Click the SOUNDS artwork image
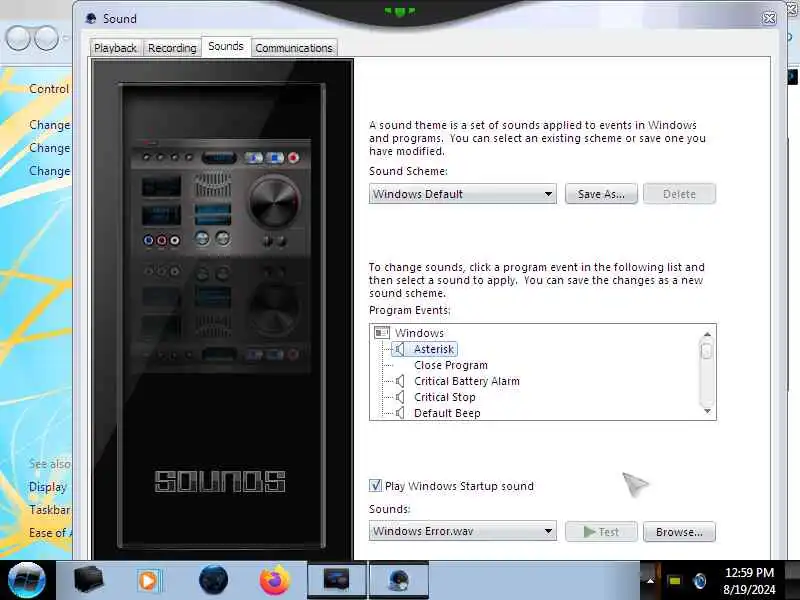Screen dimensions: 800x600 [222, 309]
